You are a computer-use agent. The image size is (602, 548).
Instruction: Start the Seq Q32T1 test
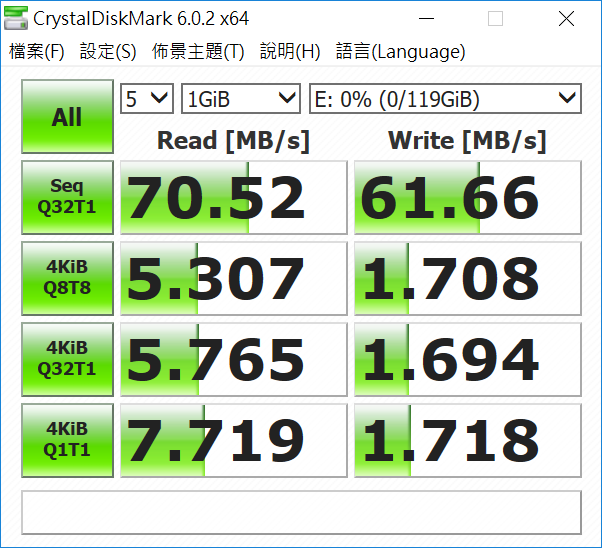pos(67,197)
